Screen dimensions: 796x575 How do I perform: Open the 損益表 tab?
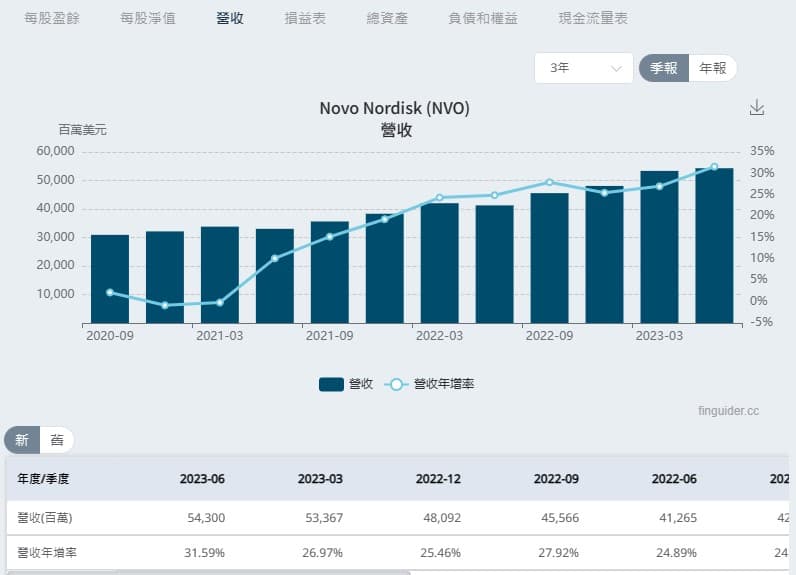coord(305,18)
